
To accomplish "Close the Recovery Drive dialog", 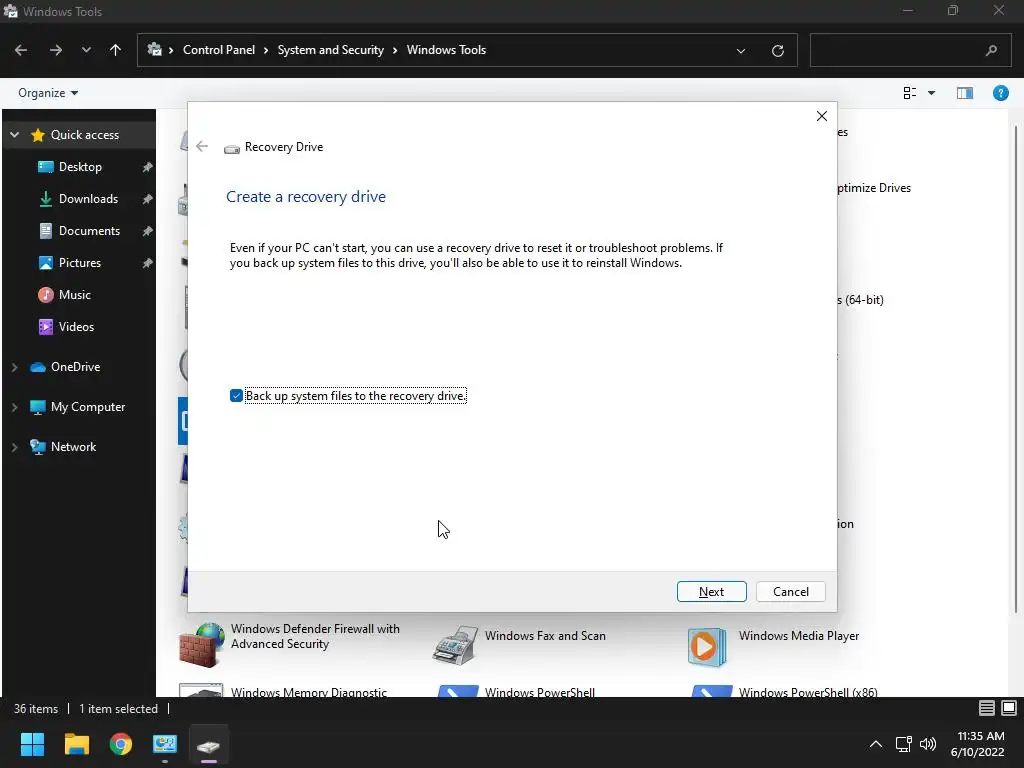I will point(822,116).
